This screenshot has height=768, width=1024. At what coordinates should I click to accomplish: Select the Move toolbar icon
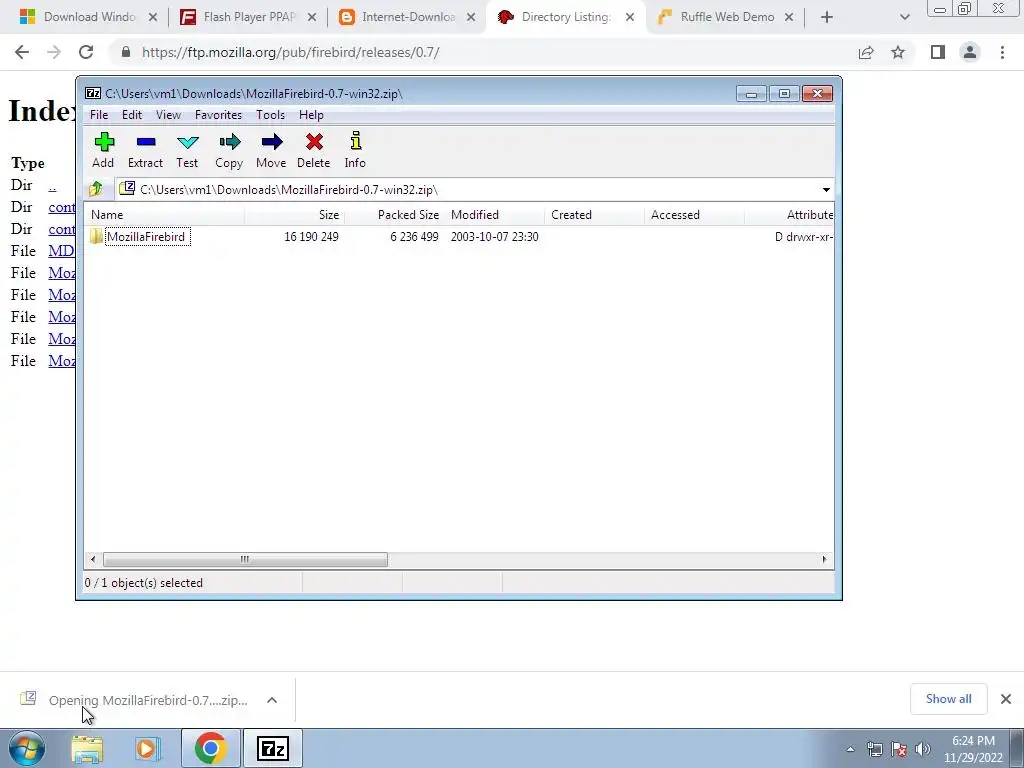pos(271,150)
